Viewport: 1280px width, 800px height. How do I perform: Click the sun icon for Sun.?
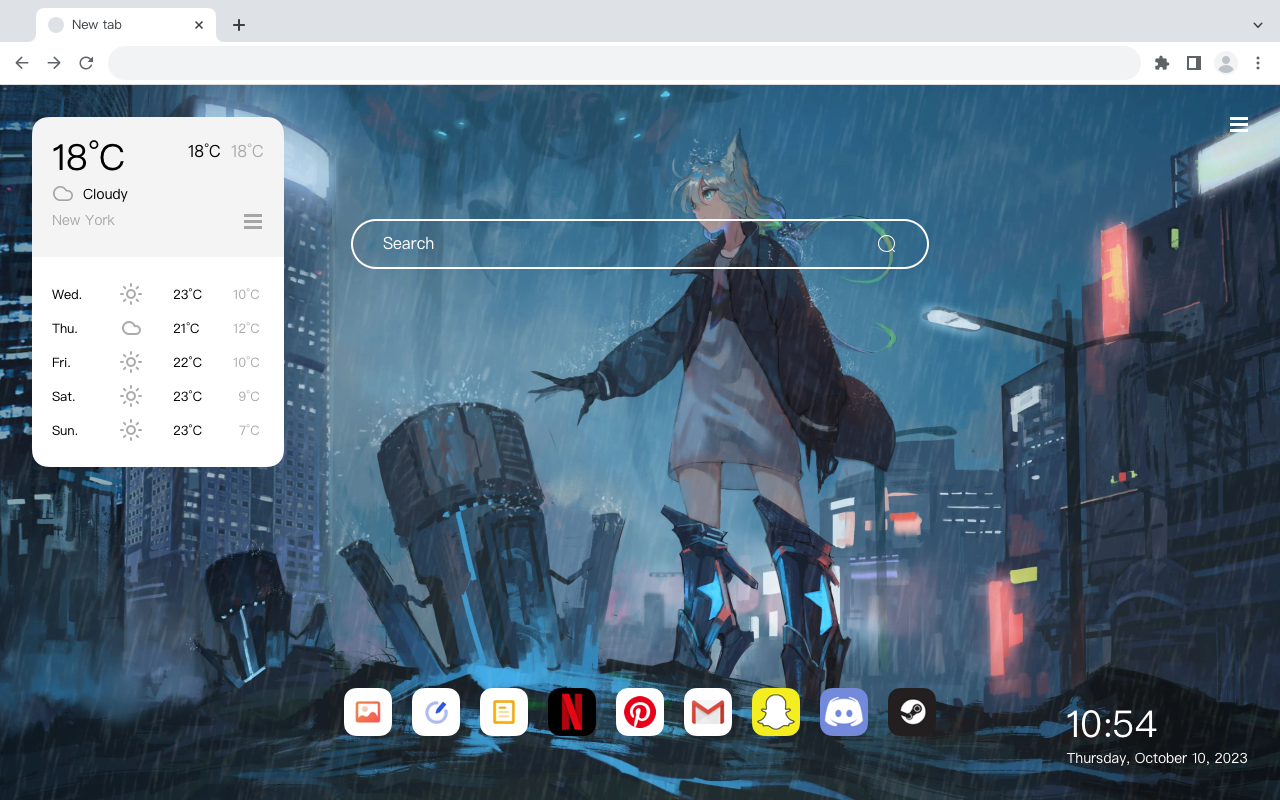coord(131,430)
